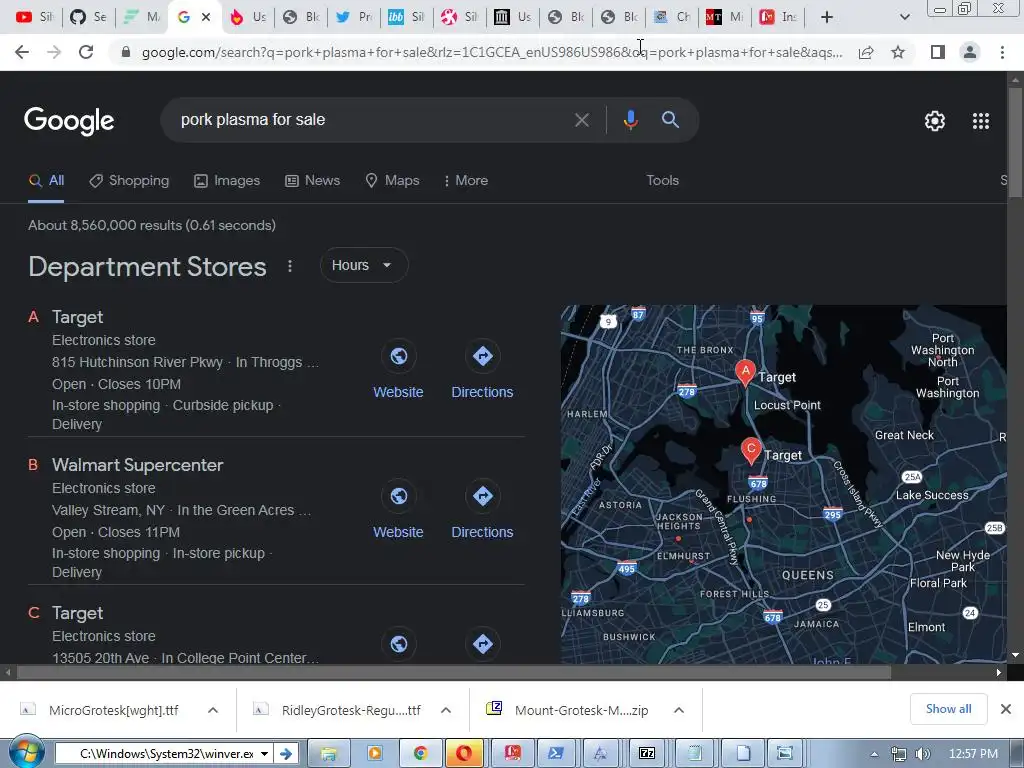This screenshot has width=1024, height=768.
Task: Reload the current page
Action: [86, 52]
